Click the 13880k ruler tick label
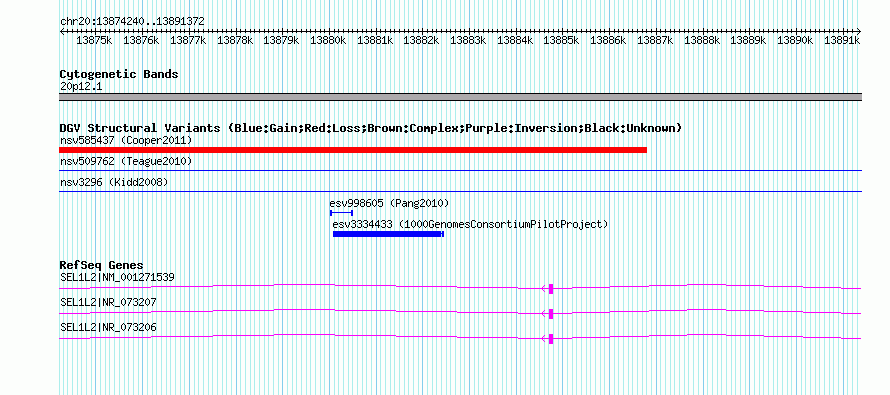Viewport: 890px width, 395px height. point(328,40)
